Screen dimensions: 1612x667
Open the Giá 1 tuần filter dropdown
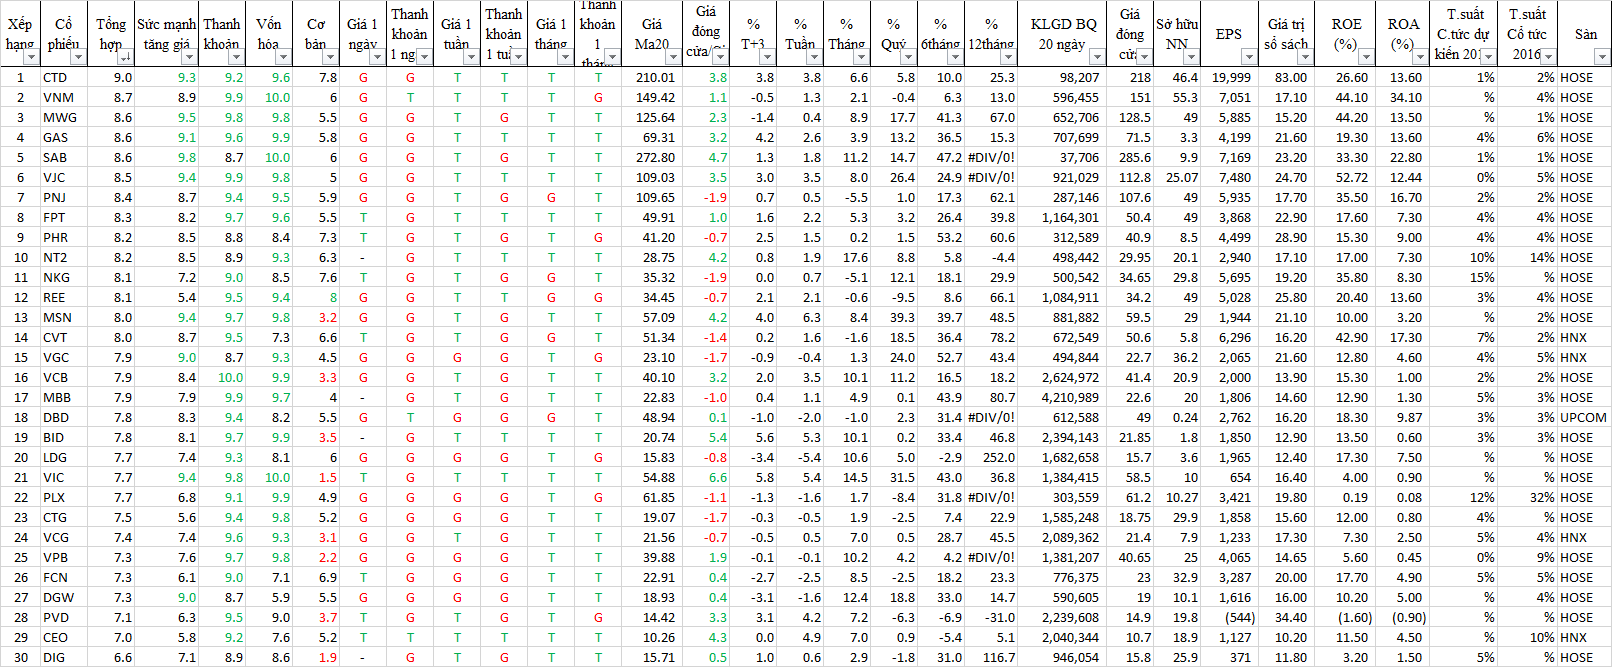[471, 57]
